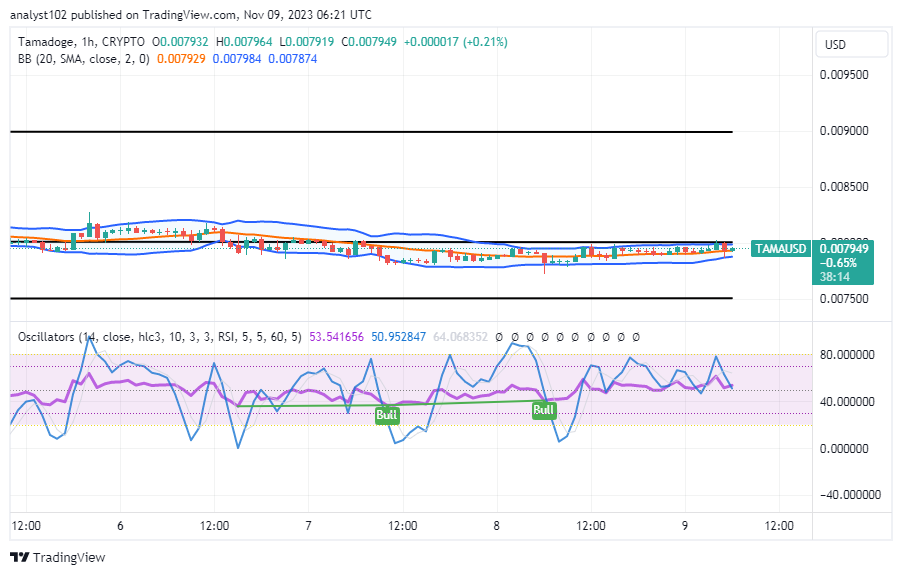Click the 0.008500 price axis label
This screenshot has height=575, width=902.
point(844,187)
